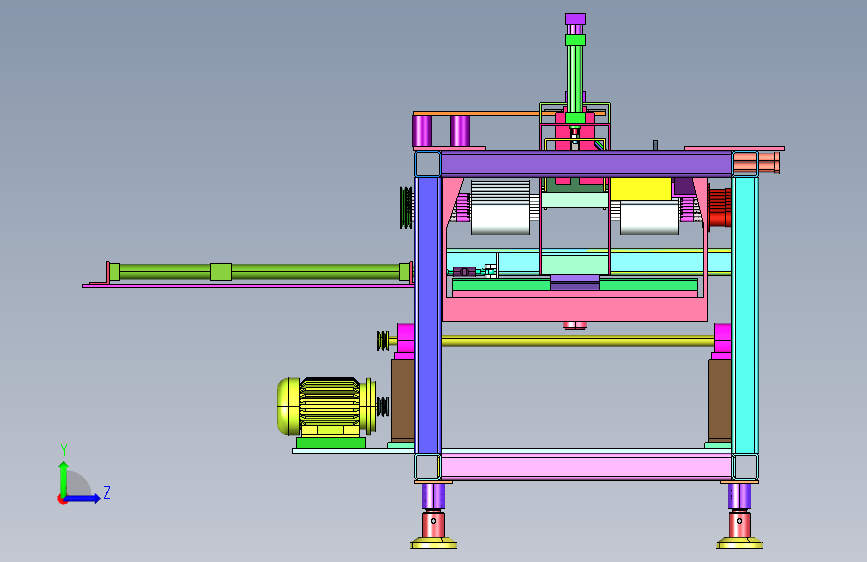Select the long horizontal olive-green cylinder rod
Viewport: 867px width, 562px height.
pyautogui.click(x=260, y=272)
